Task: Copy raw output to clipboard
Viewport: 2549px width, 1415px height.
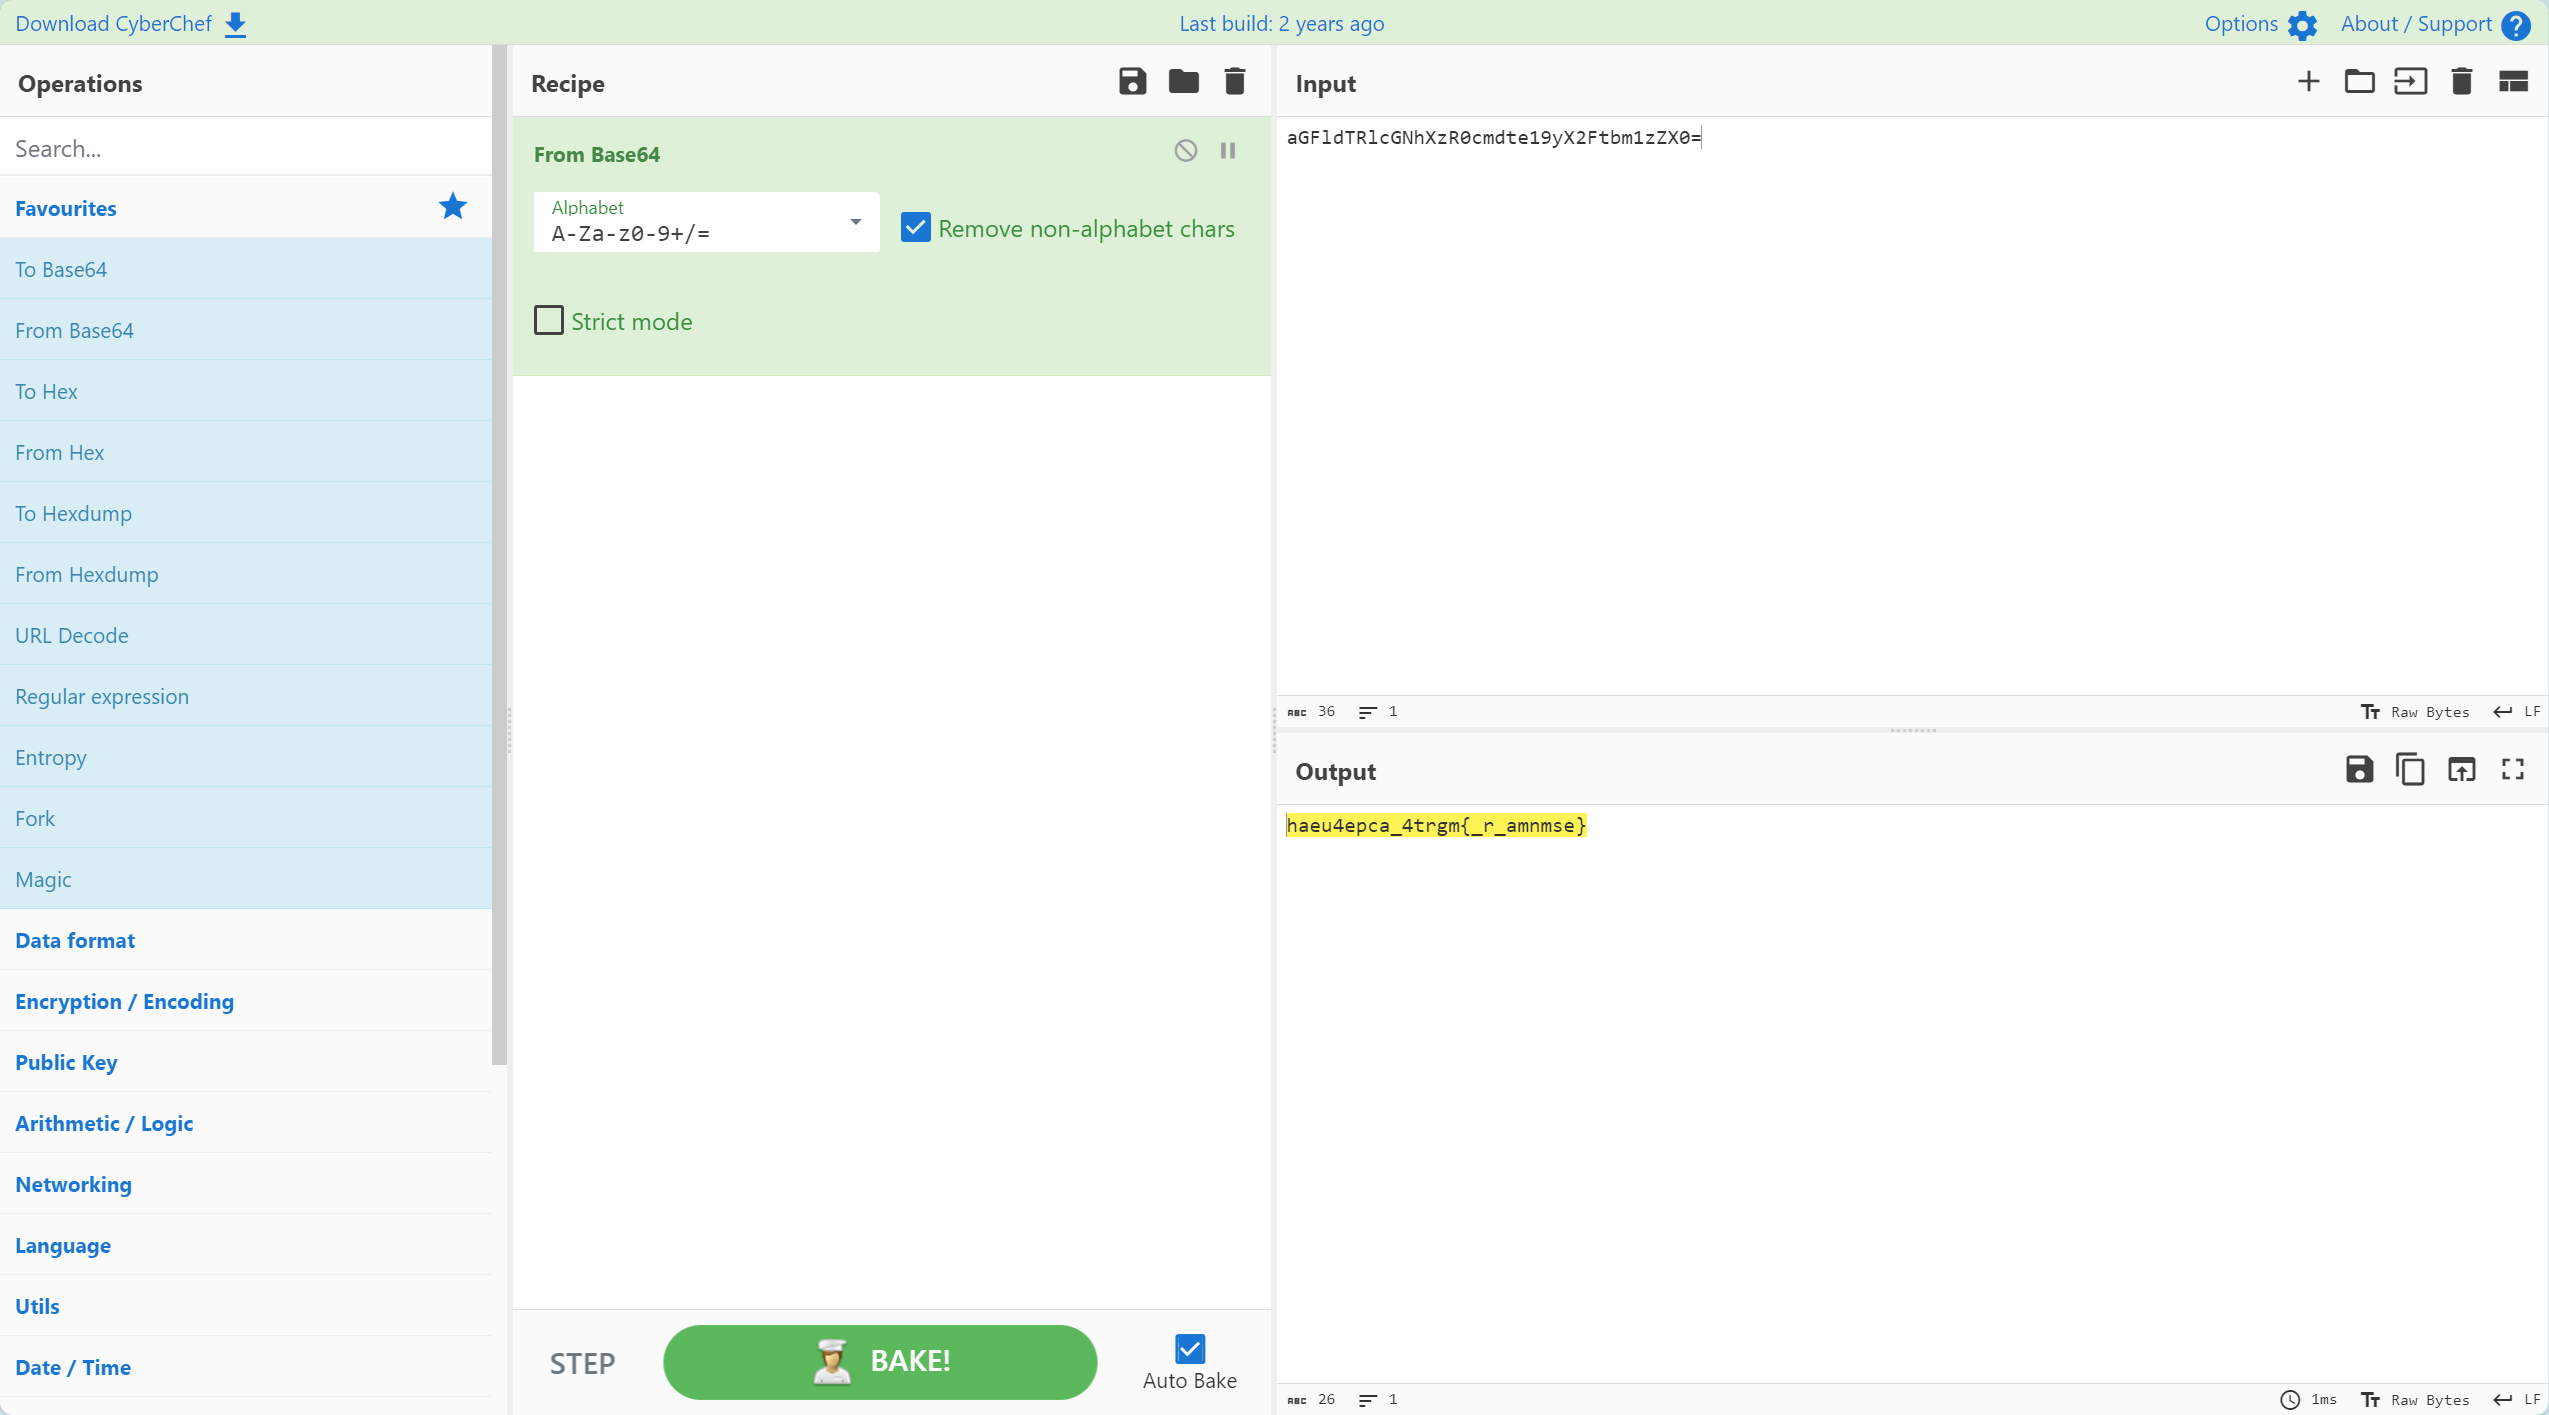Action: [2410, 770]
